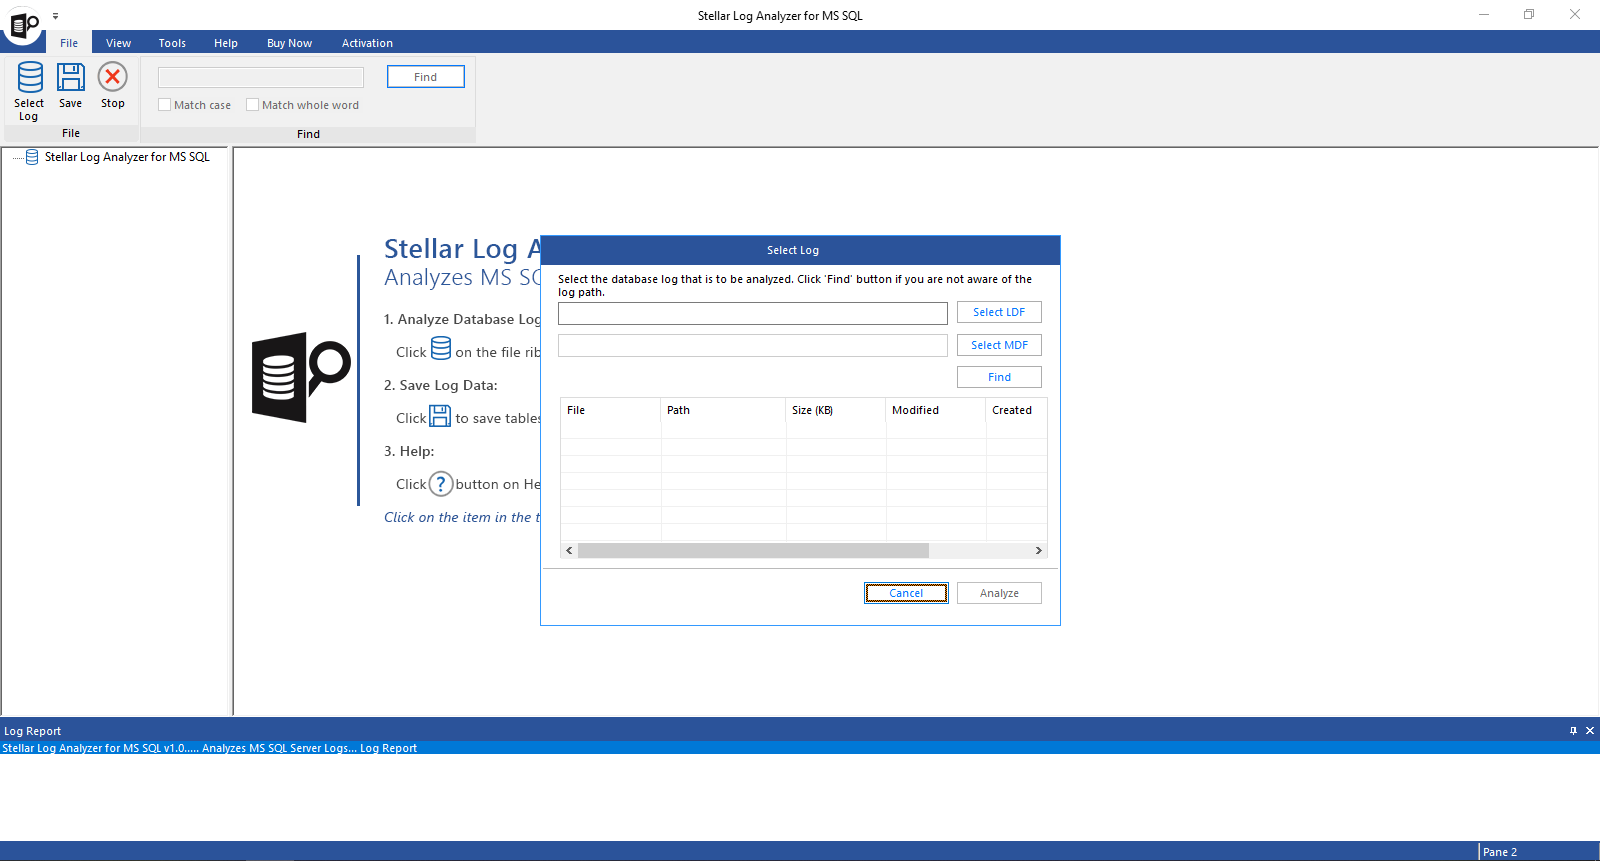This screenshot has height=861, width=1600.
Task: Select the Stellar Log Analyzer tree item
Action: click(x=127, y=157)
